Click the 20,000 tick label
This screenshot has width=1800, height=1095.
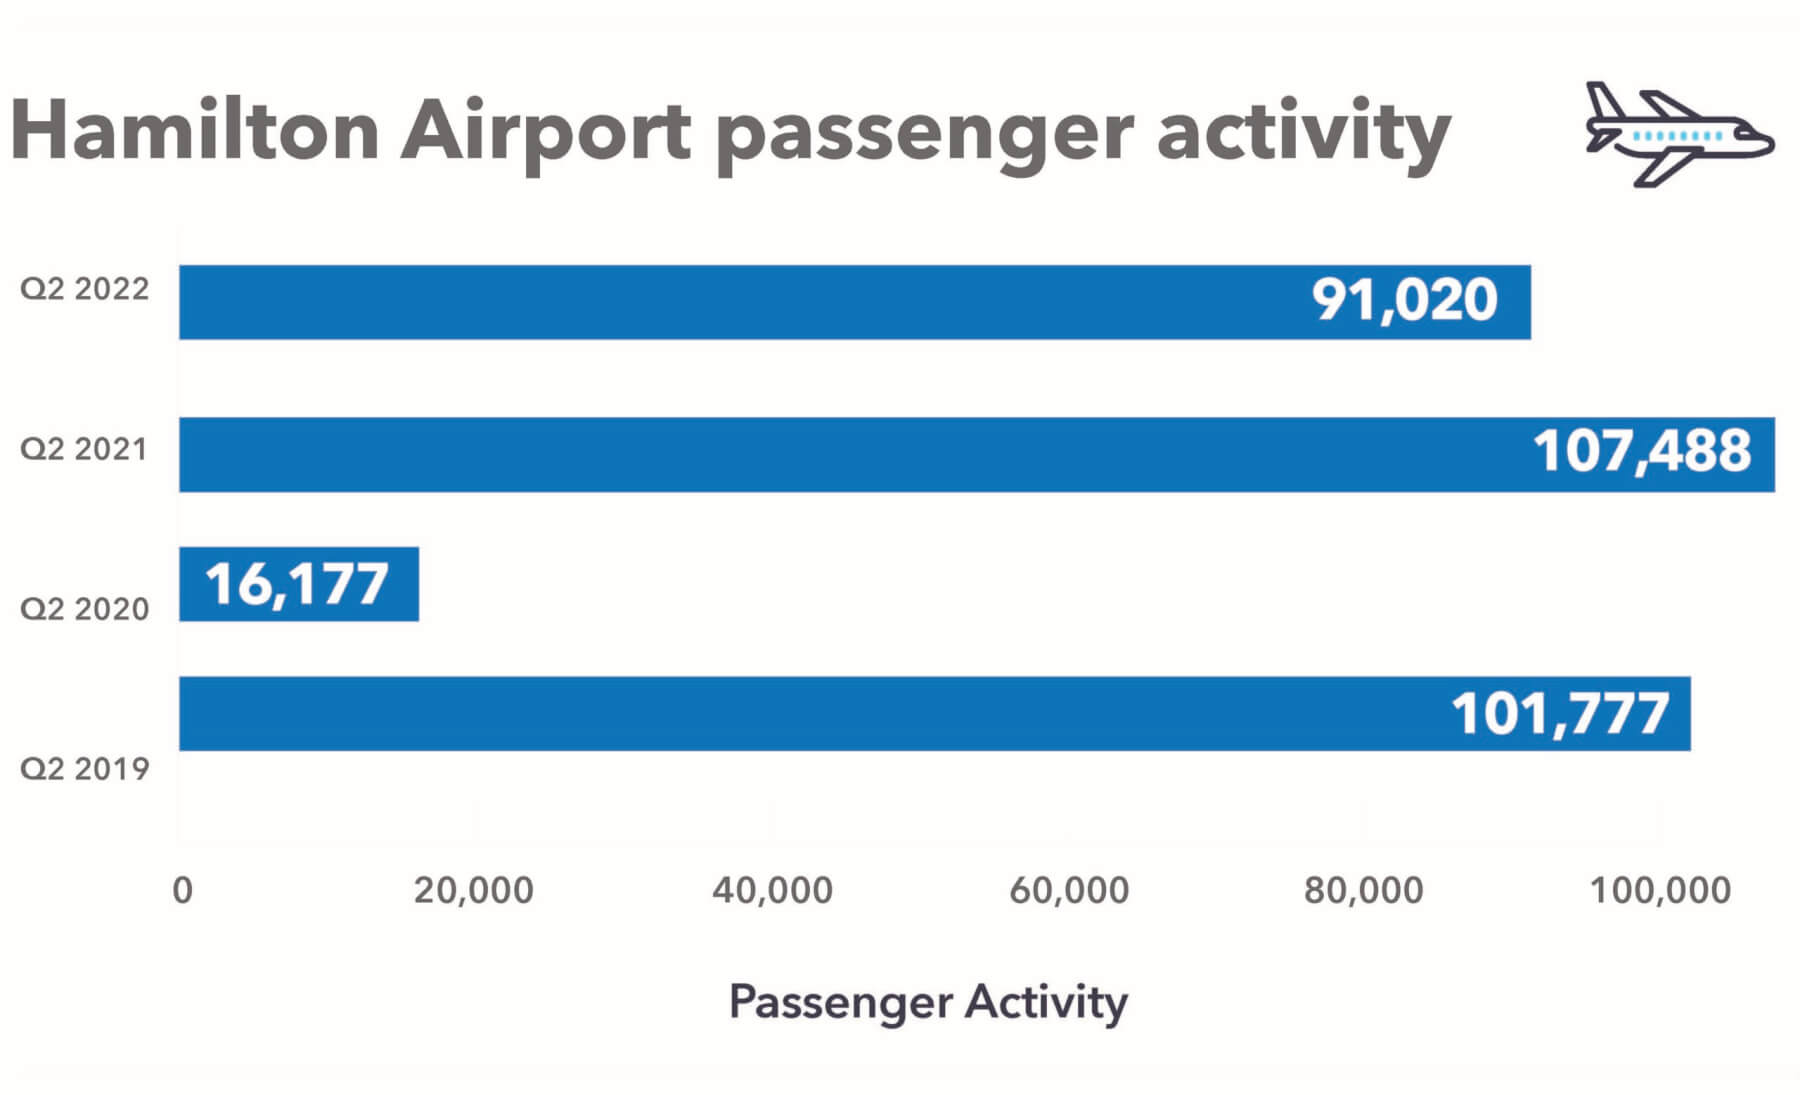pos(474,890)
